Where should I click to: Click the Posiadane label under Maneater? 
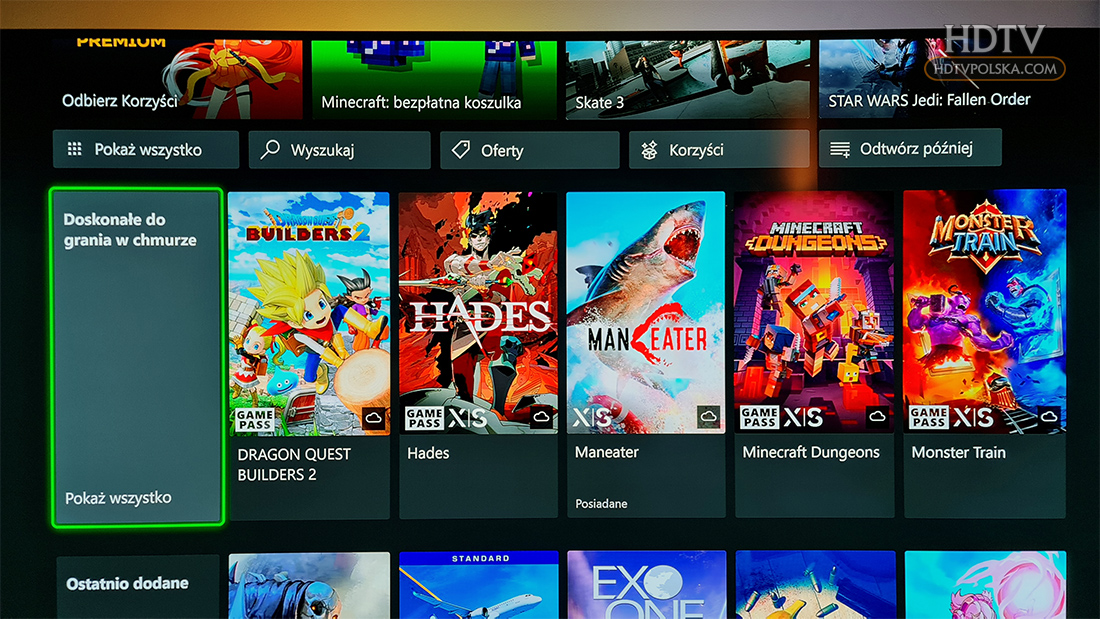pyautogui.click(x=601, y=503)
